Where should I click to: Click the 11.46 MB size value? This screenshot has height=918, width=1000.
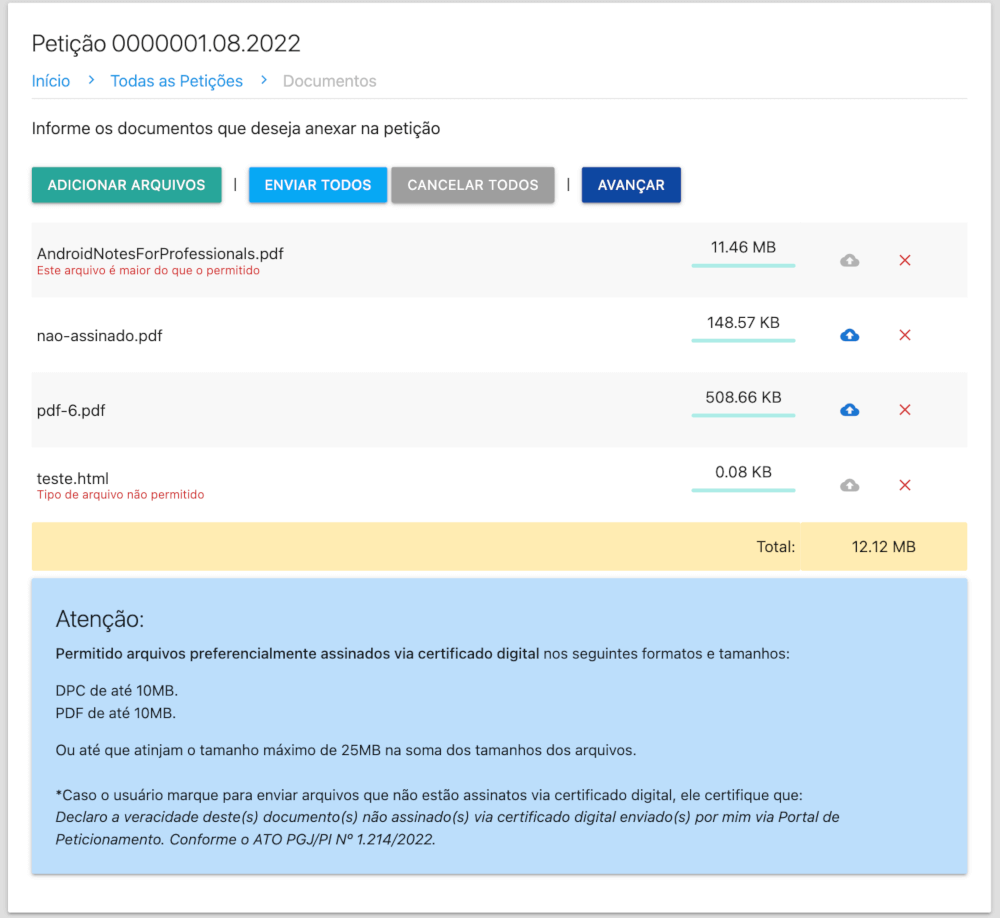(x=743, y=247)
